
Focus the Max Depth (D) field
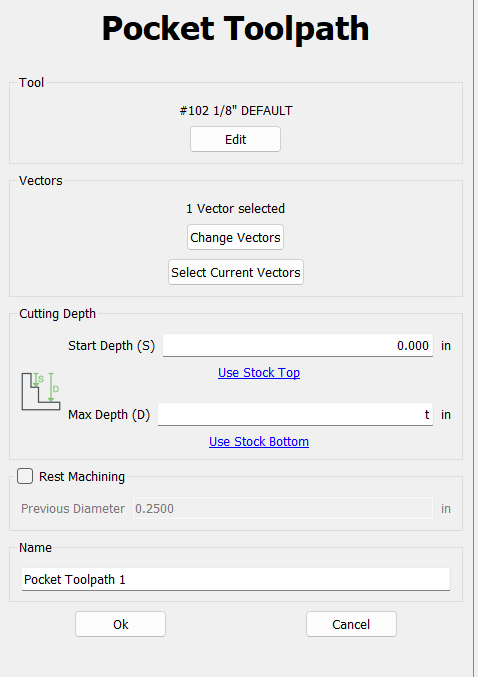tap(295, 414)
